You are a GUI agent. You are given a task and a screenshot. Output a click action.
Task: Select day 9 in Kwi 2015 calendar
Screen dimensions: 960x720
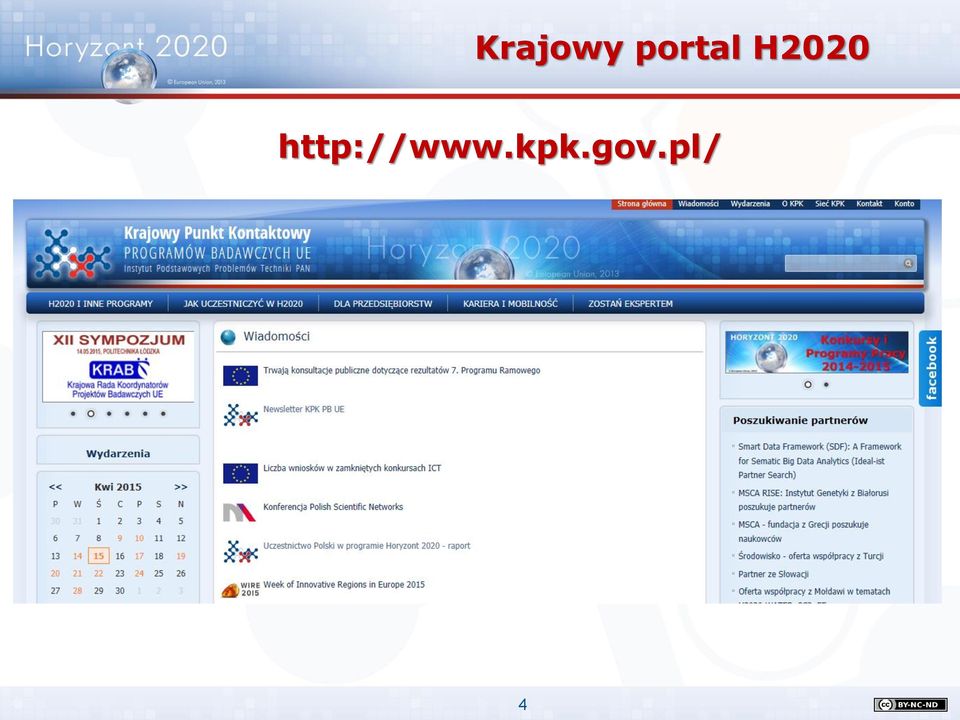pos(120,538)
